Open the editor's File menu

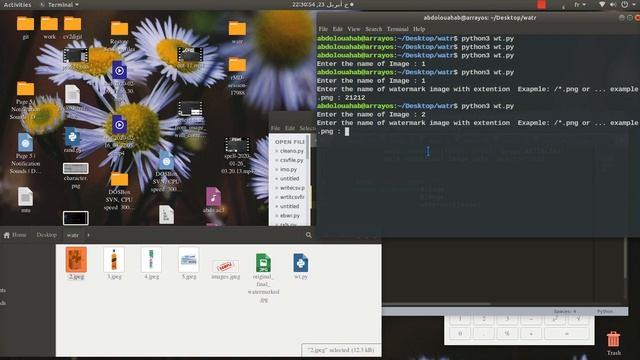[276, 128]
